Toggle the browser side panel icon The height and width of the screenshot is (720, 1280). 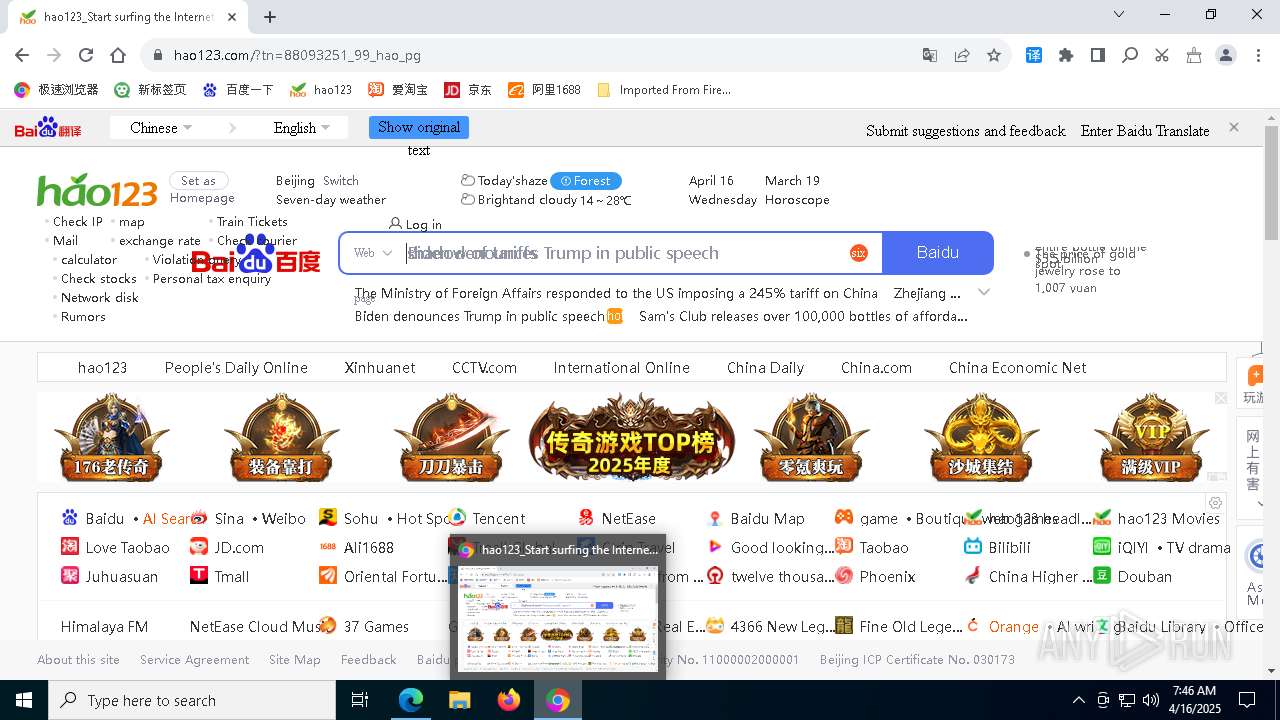click(x=1098, y=55)
